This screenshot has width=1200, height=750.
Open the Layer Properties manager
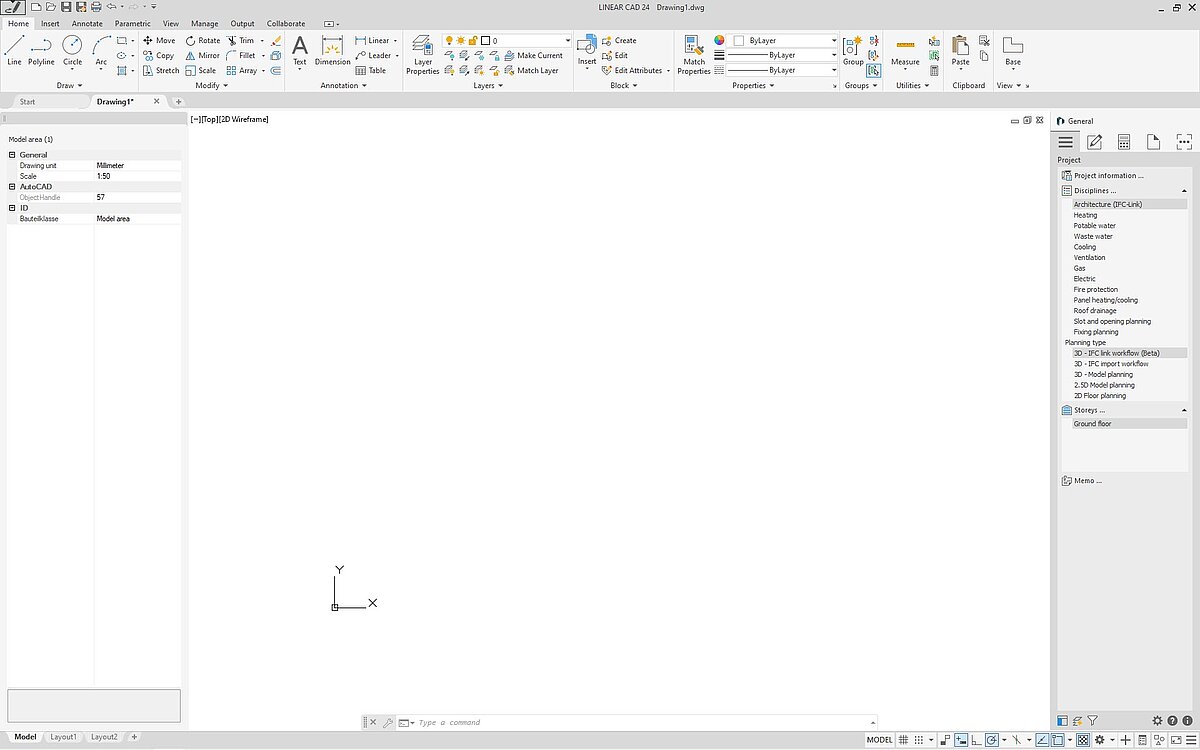click(x=423, y=55)
